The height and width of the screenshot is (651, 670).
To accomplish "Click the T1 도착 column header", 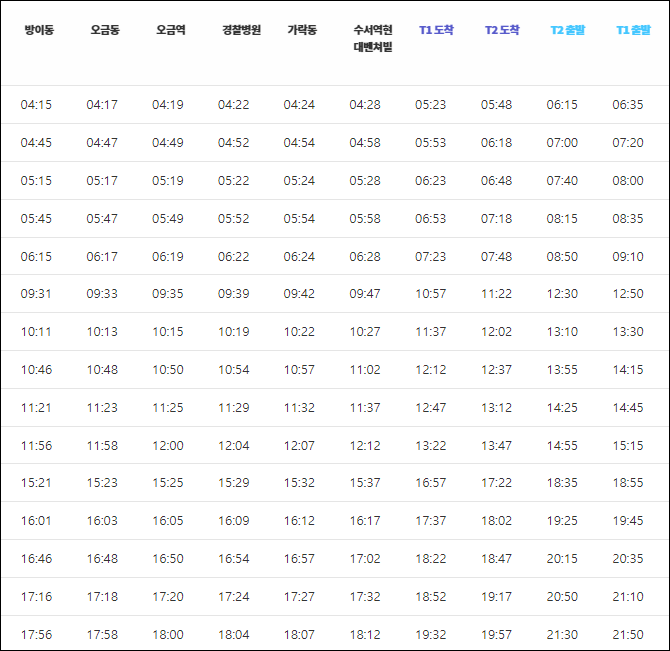I will point(436,30).
